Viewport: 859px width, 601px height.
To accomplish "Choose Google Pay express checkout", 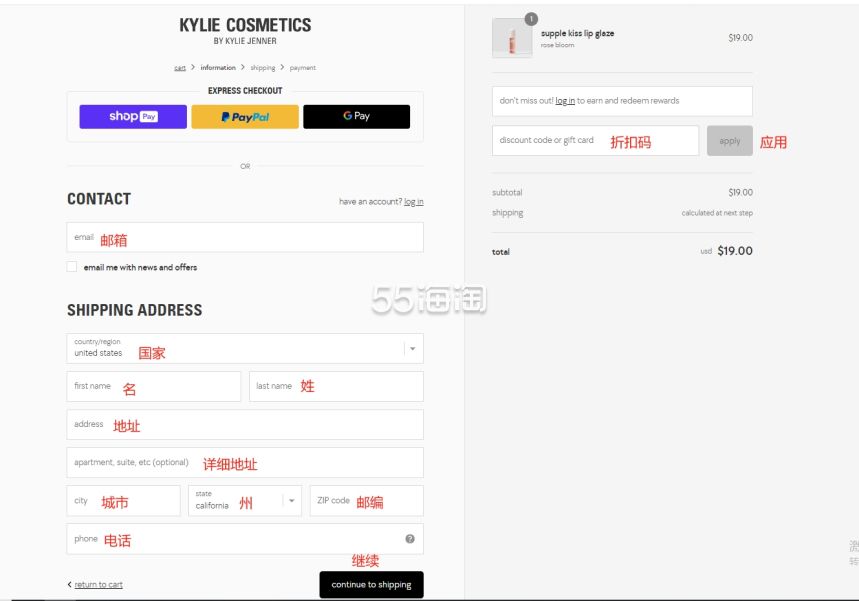I will tap(357, 117).
